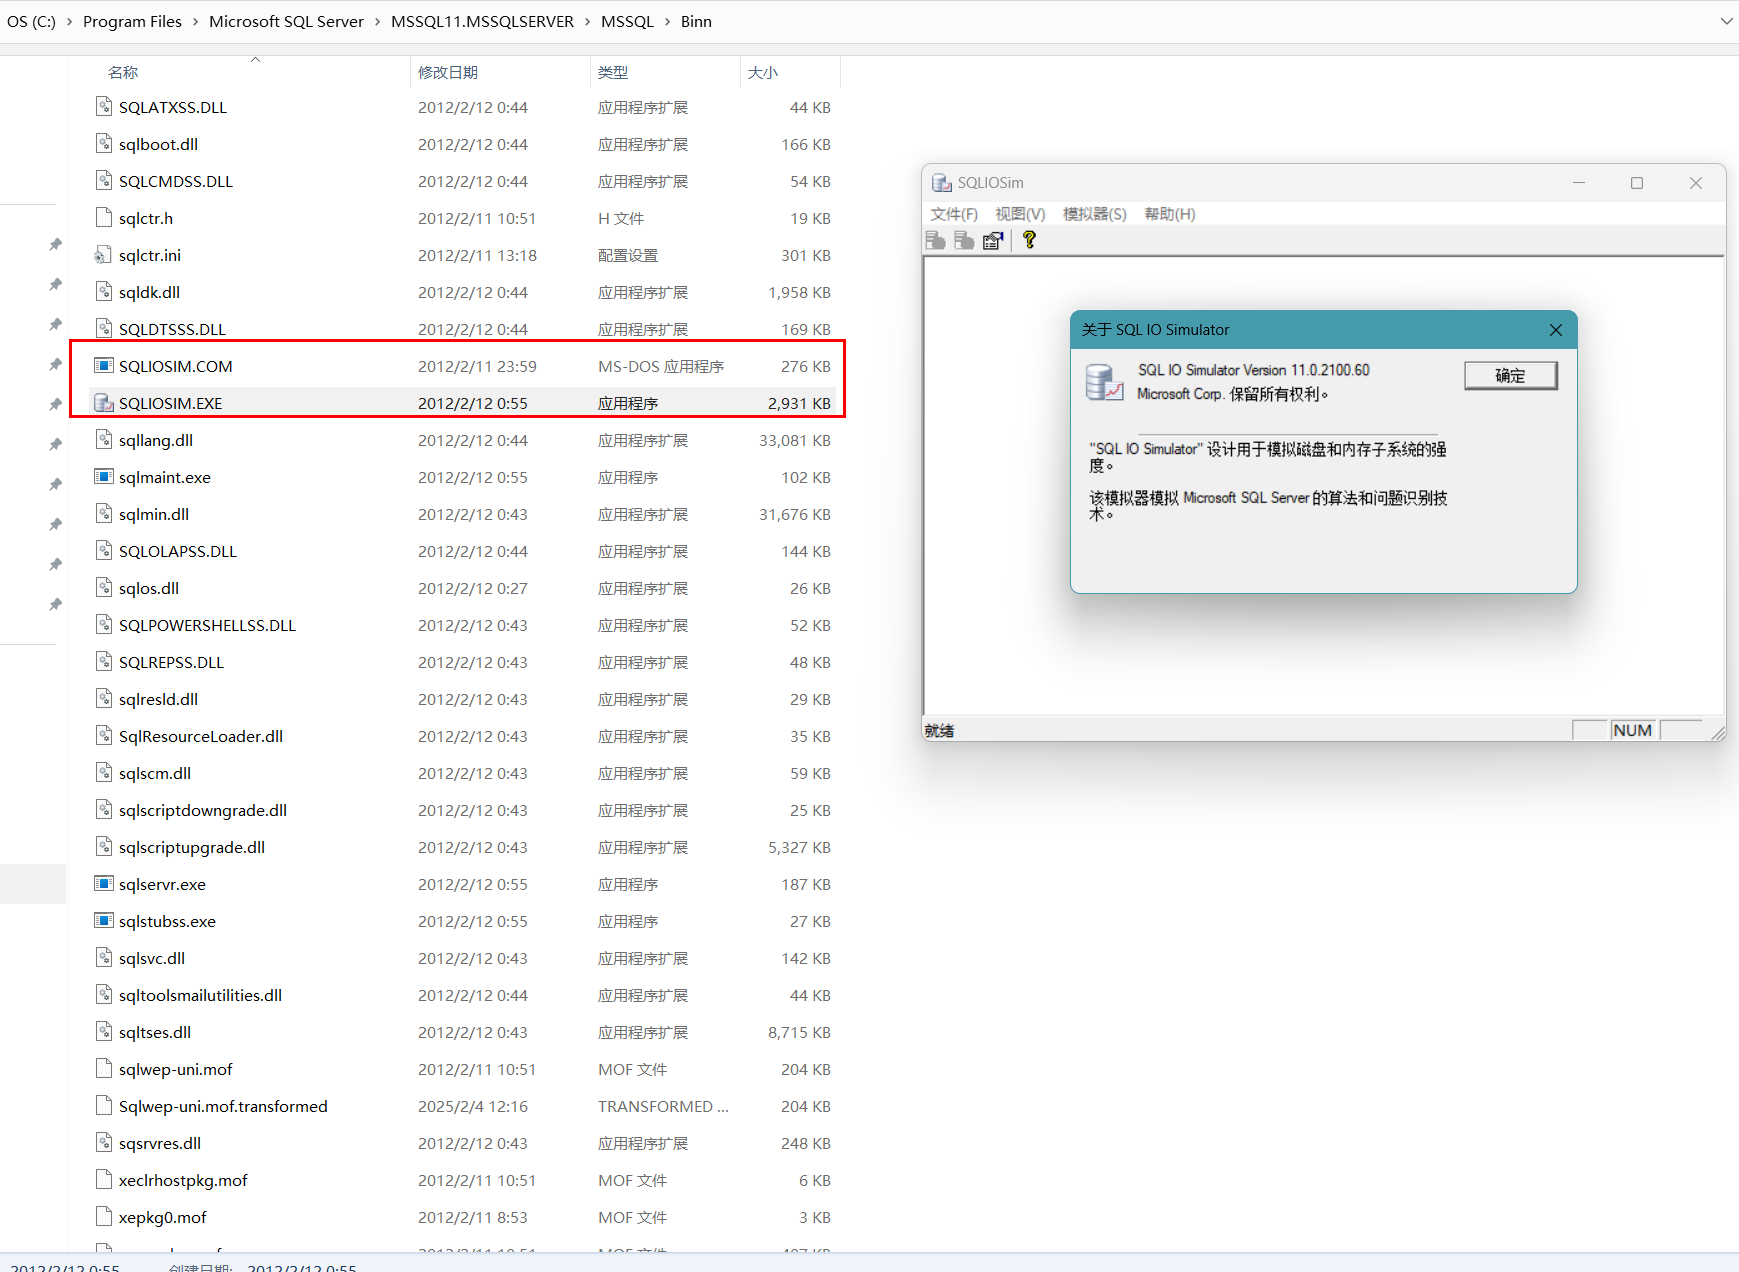The height and width of the screenshot is (1272, 1739).
Task: Click the 确定 button in About dialog
Action: 1510,376
